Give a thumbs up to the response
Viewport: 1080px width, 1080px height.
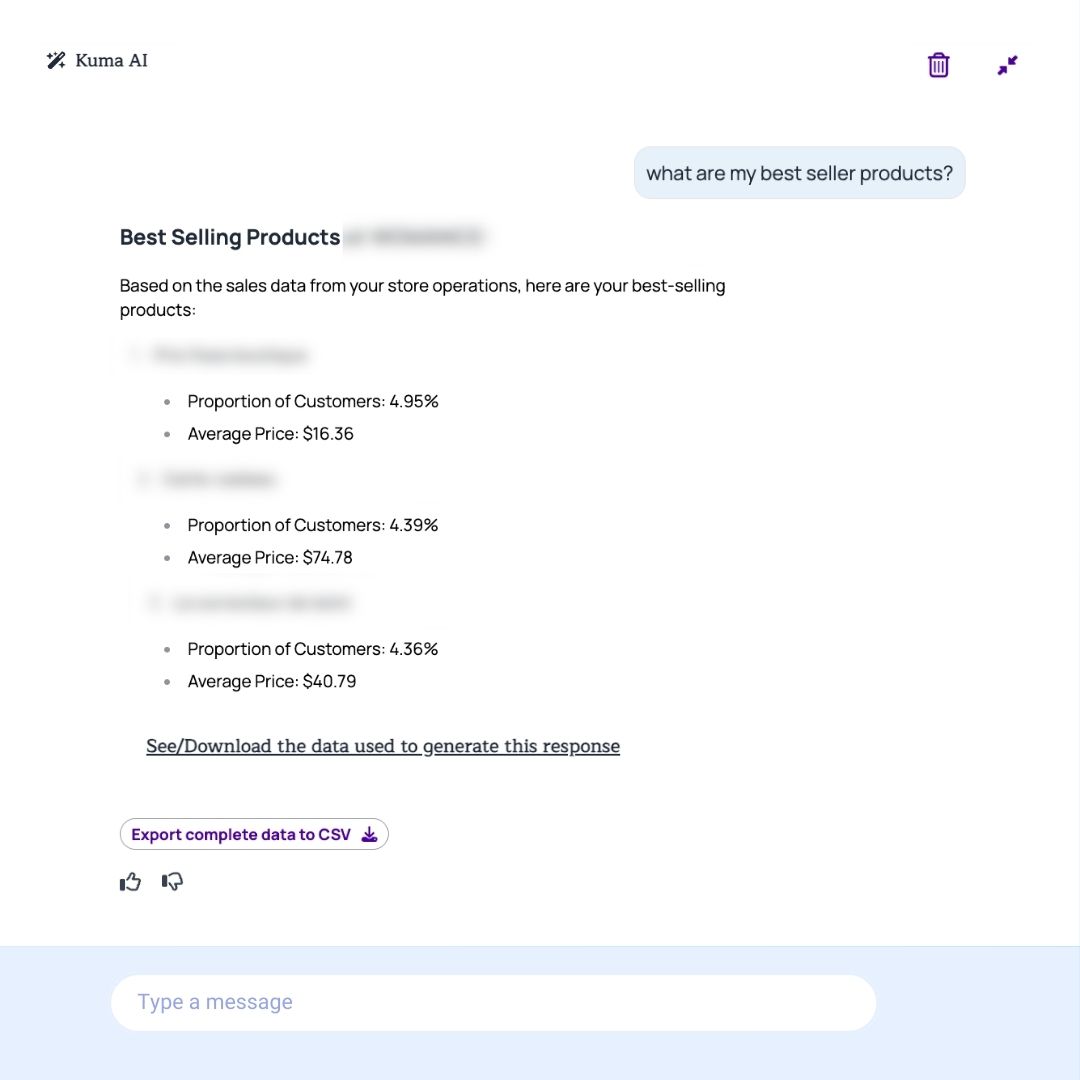coord(130,882)
